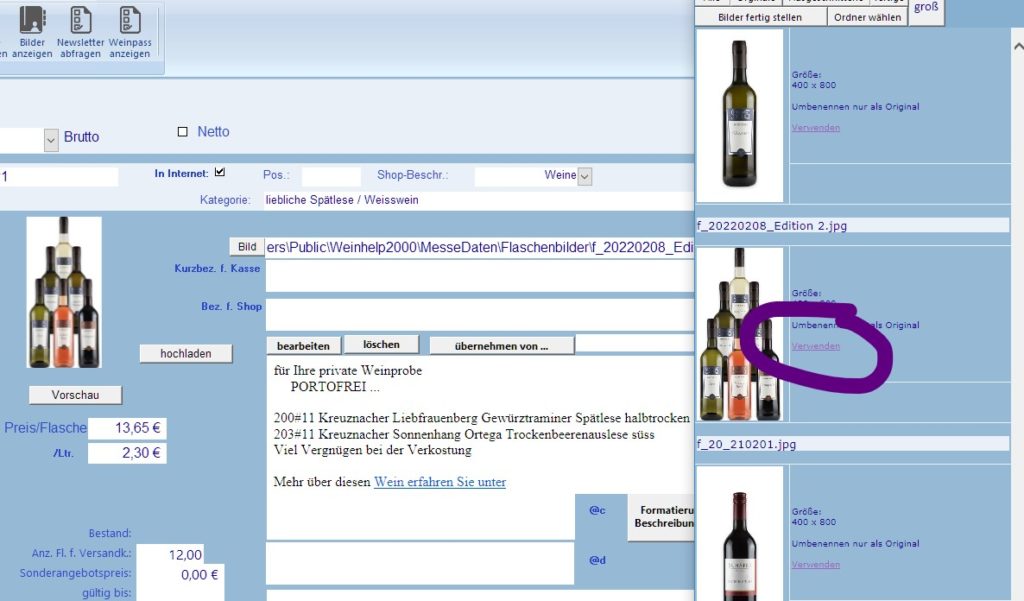Select the red wine bottle thumbnail

coord(739,532)
